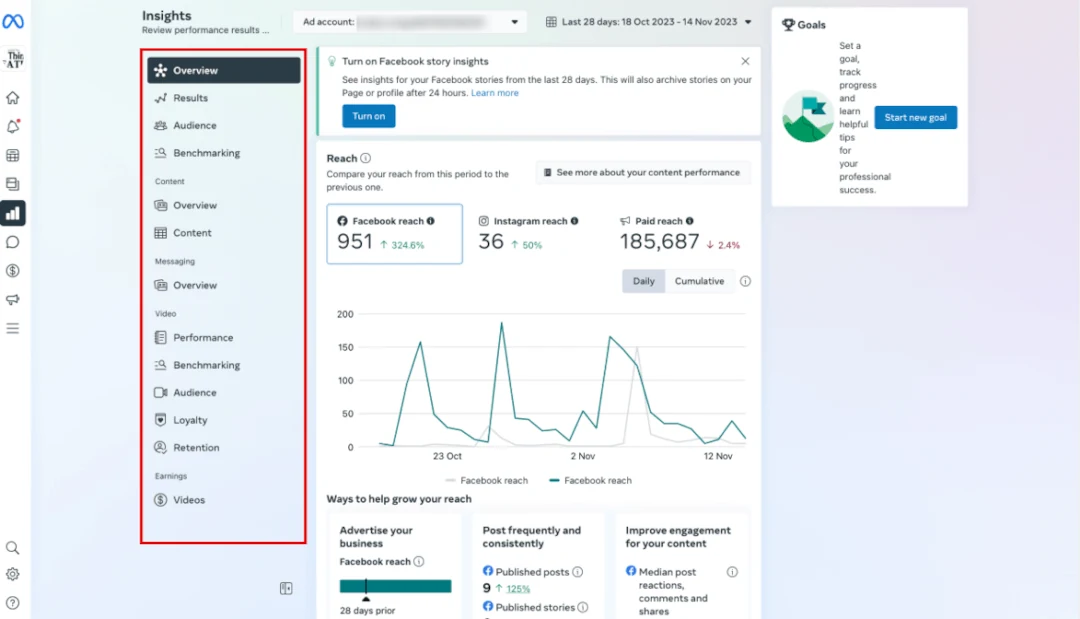The height and width of the screenshot is (619, 1080).
Task: Open Videos under the Earnings section
Action: (224, 500)
